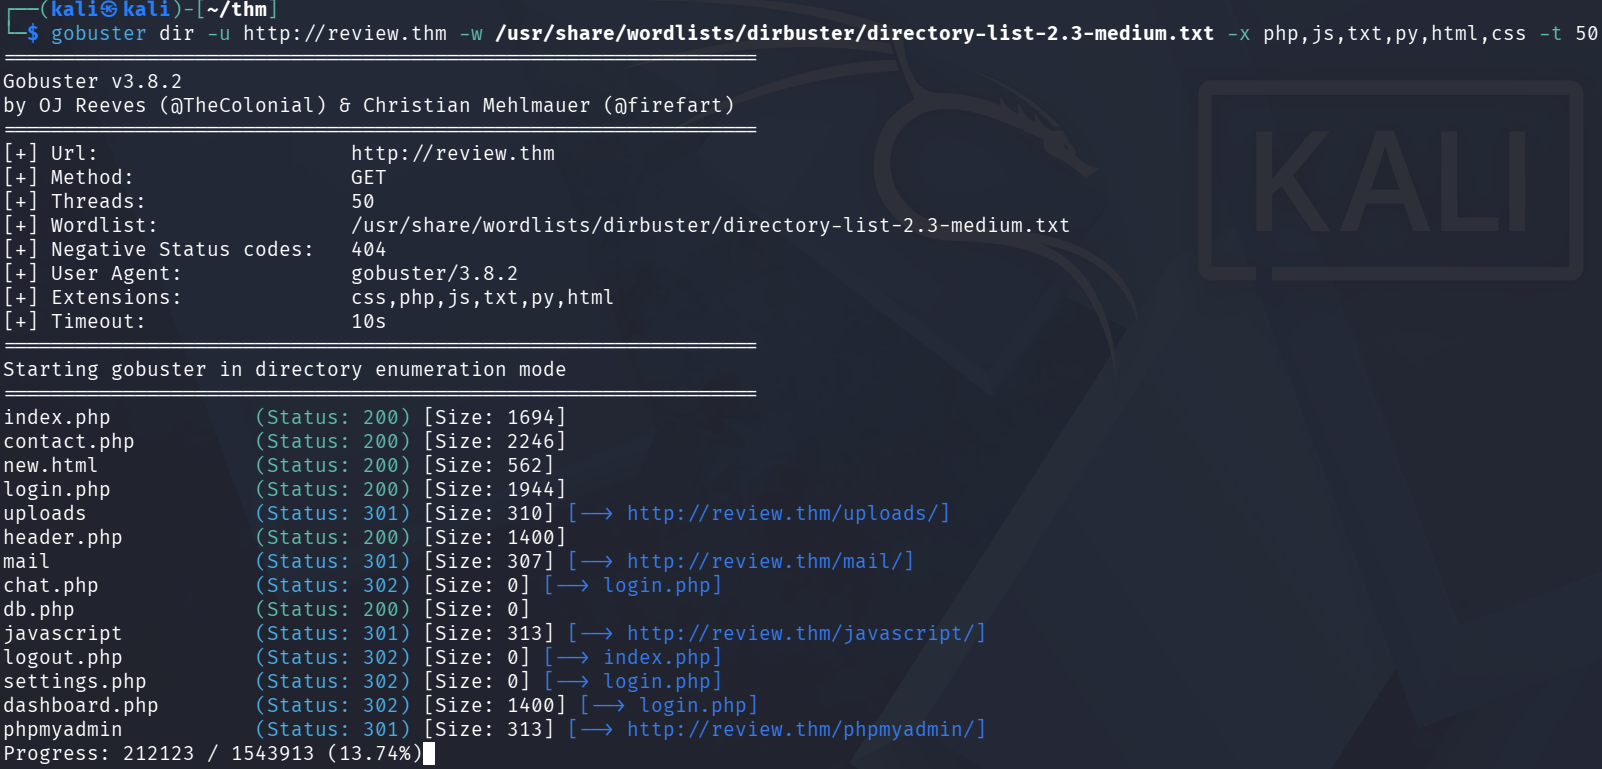The height and width of the screenshot is (769, 1602).
Task: Select the phpmyadmin directory result
Action: pyautogui.click(x=63, y=729)
